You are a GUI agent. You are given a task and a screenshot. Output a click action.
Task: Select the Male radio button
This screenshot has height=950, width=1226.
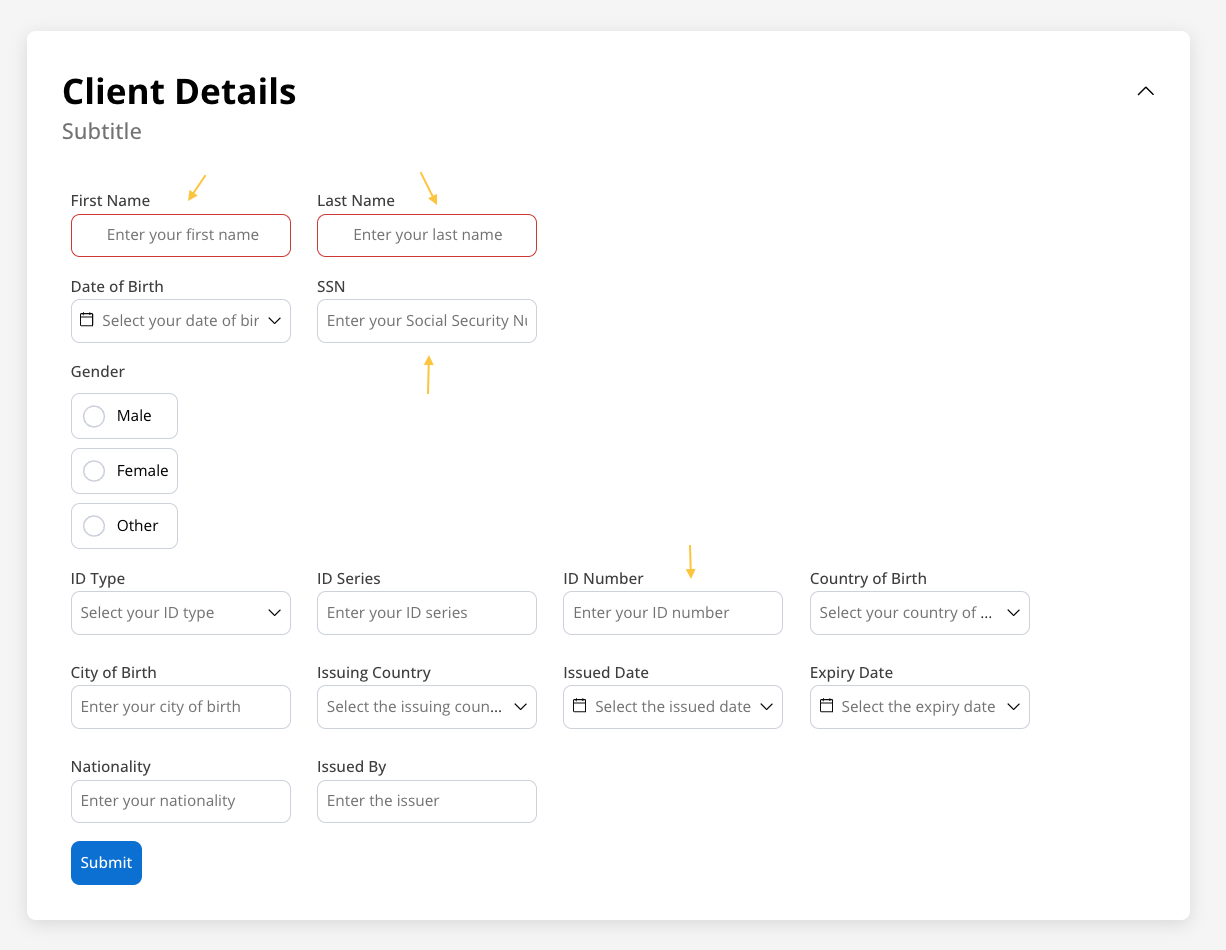click(x=94, y=416)
